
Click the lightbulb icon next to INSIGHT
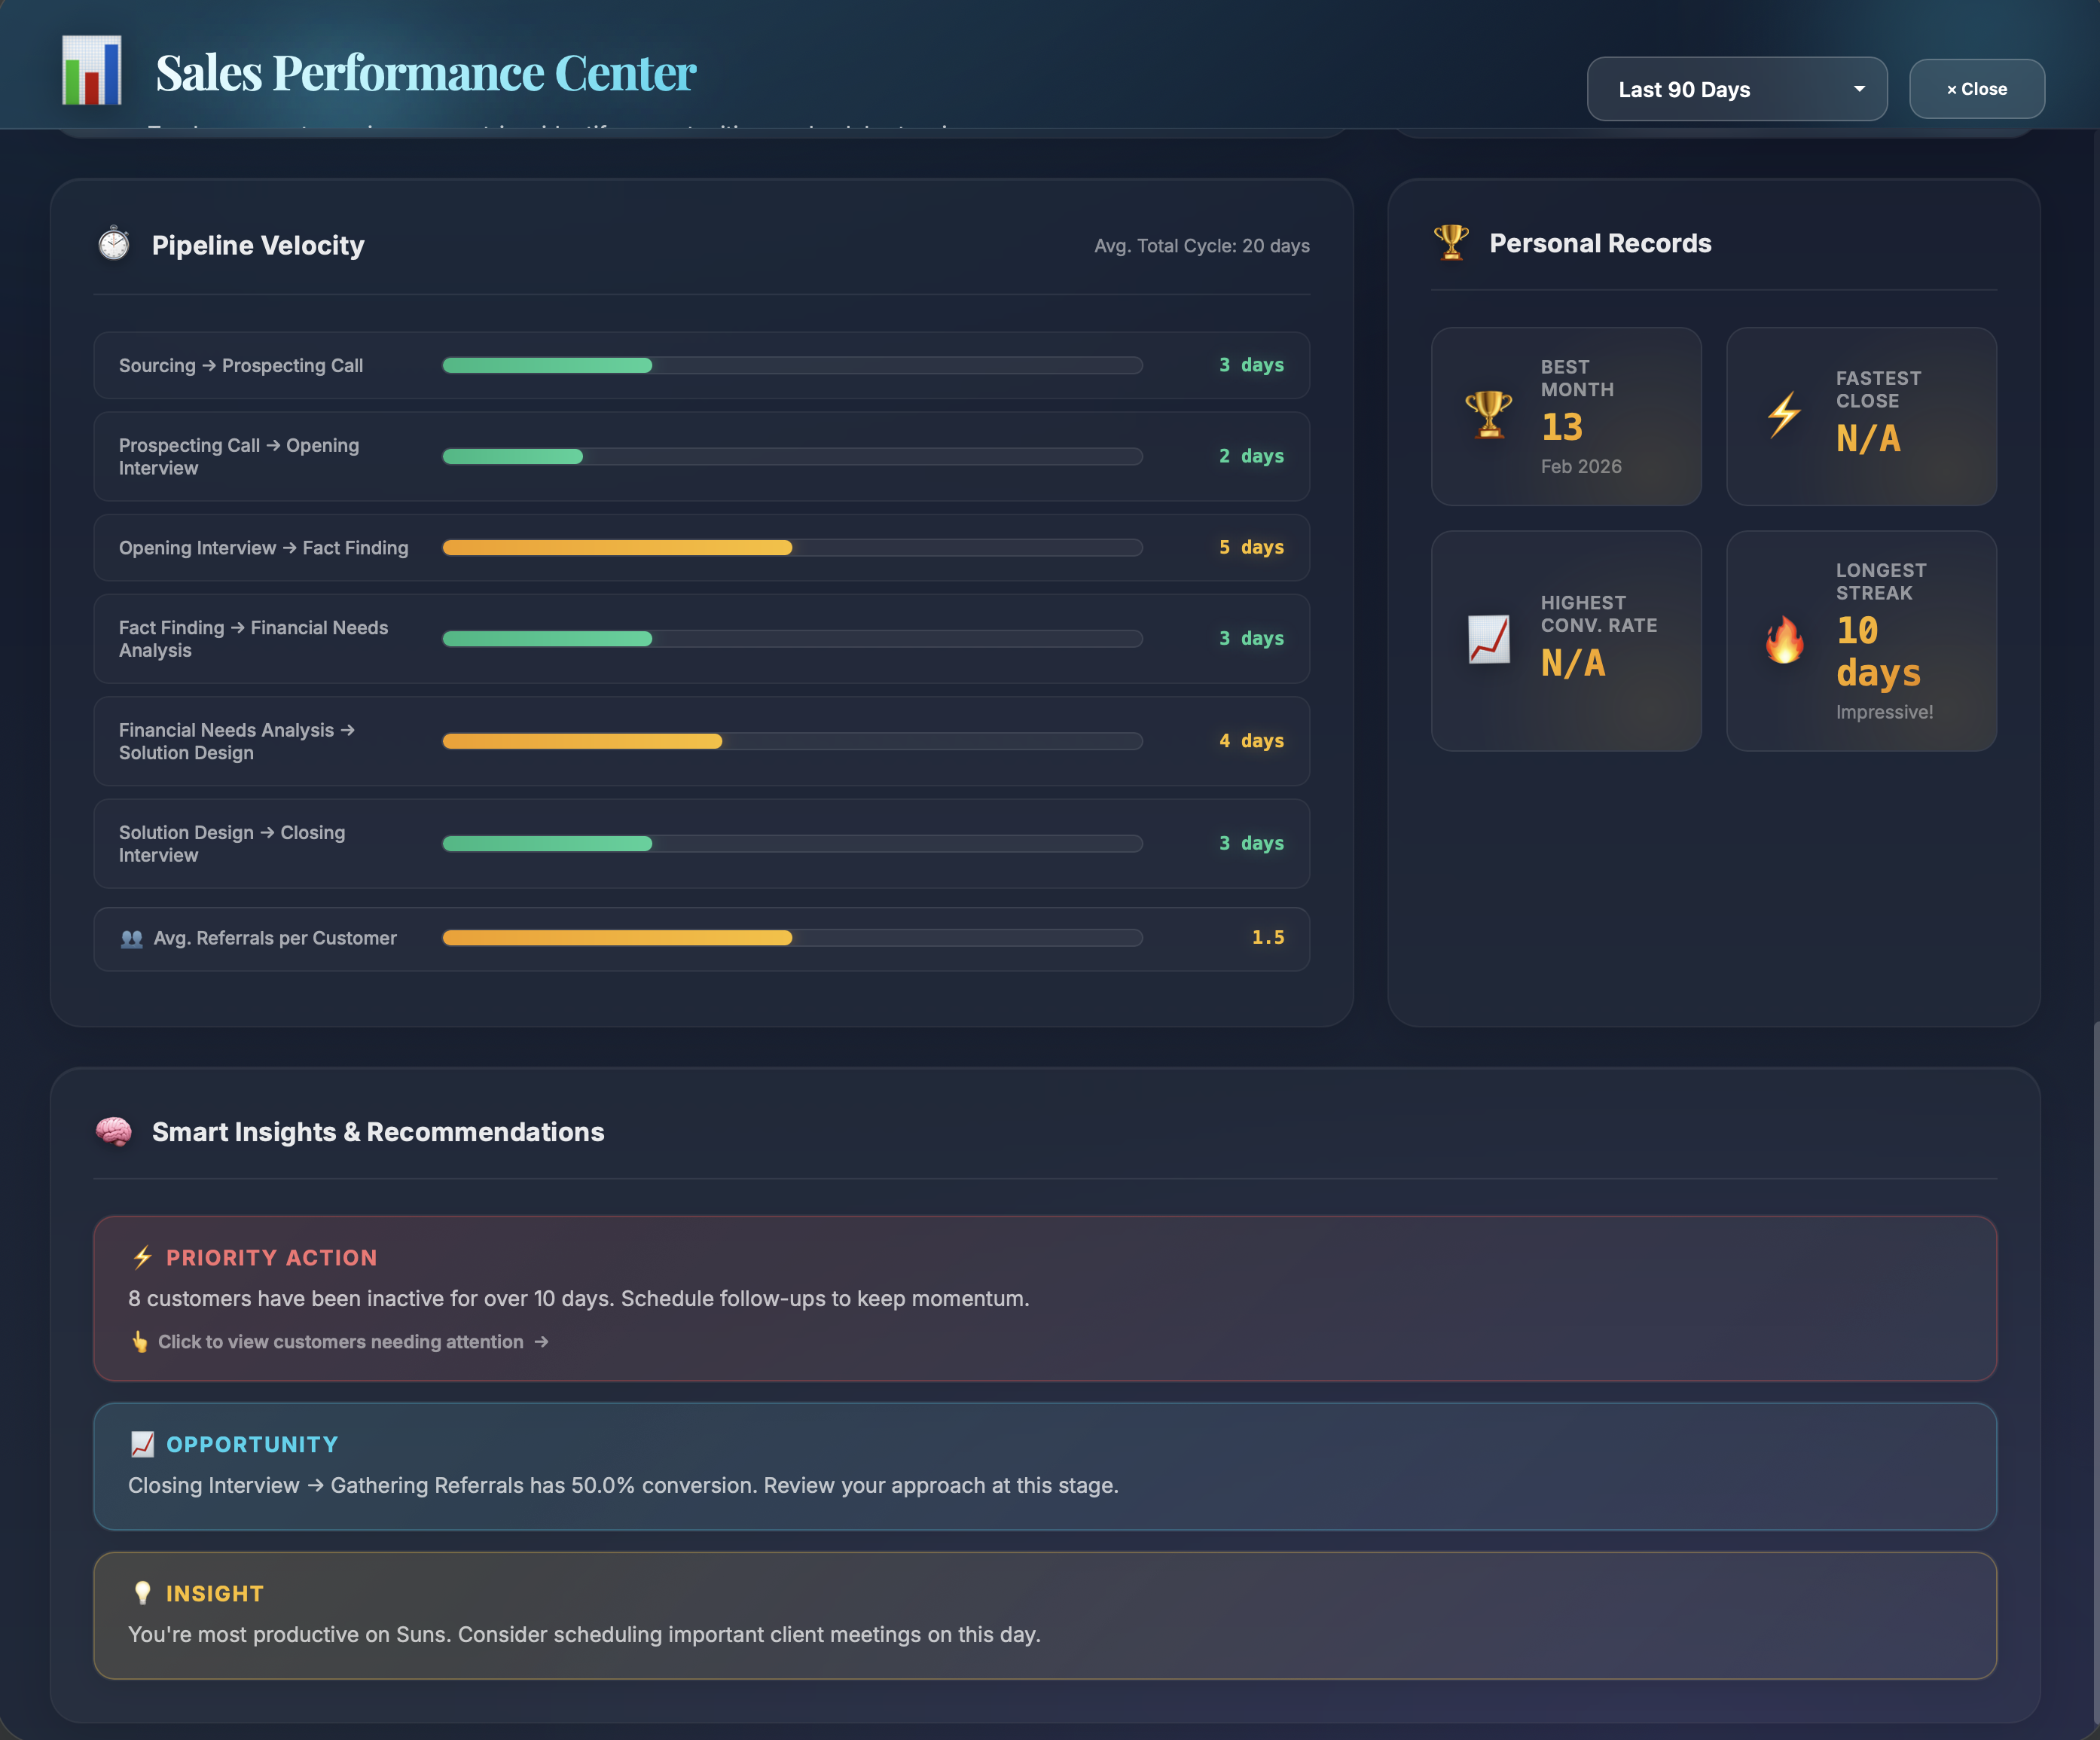pyautogui.click(x=142, y=1593)
